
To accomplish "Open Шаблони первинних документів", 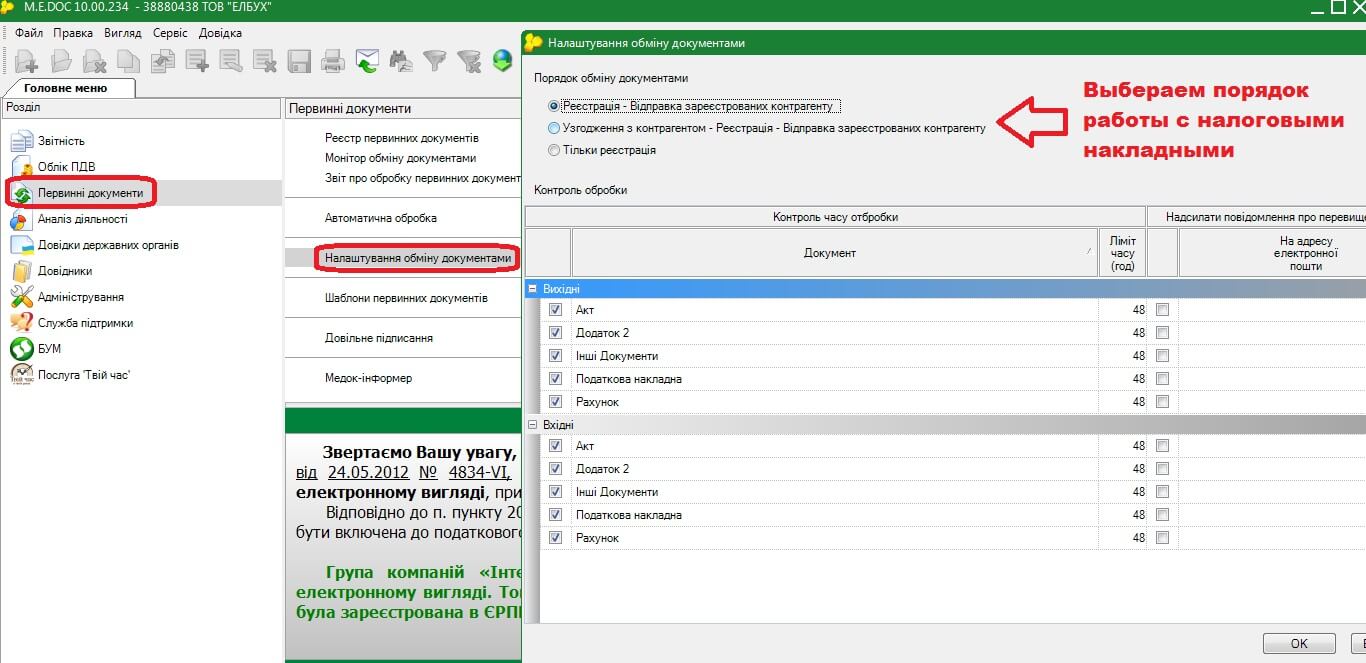I will coord(406,298).
